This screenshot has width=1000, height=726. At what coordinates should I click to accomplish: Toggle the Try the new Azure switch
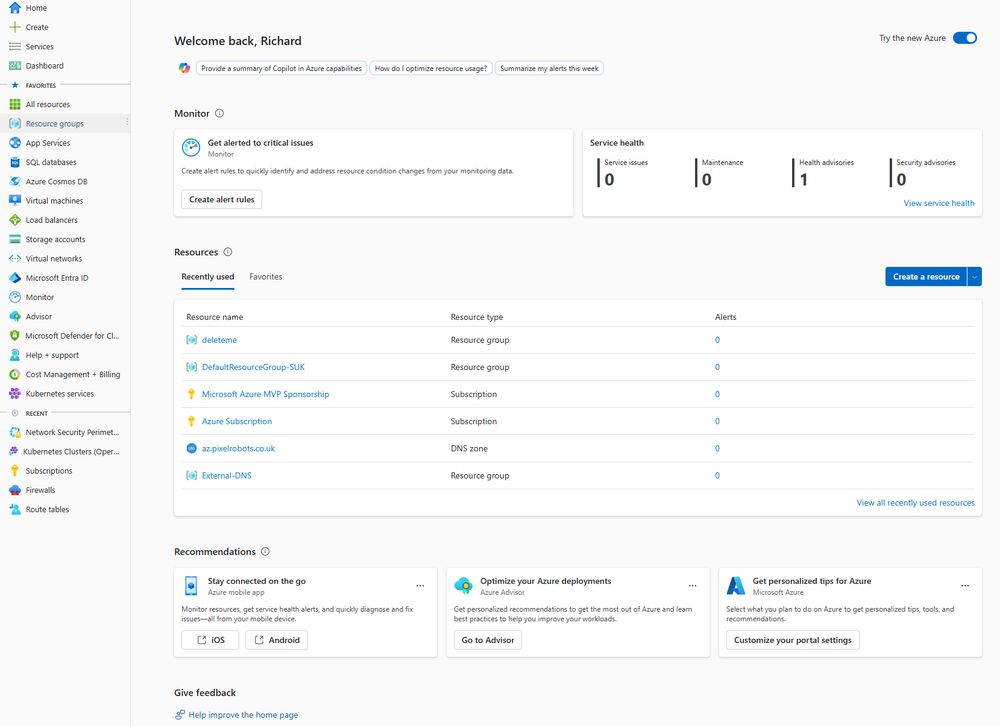[965, 38]
